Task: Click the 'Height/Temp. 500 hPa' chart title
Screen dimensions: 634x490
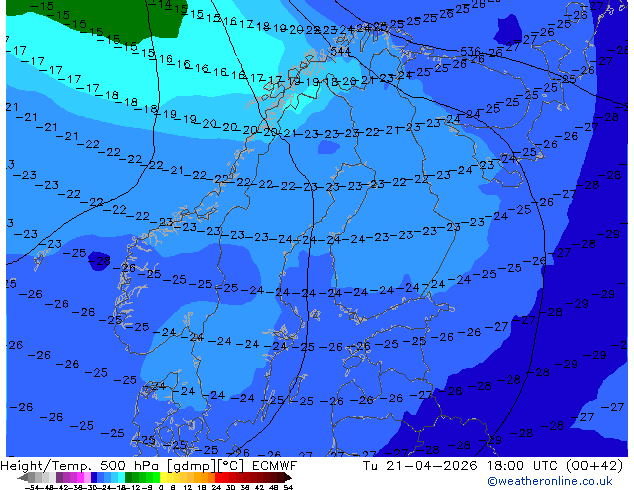Action: 82,466
